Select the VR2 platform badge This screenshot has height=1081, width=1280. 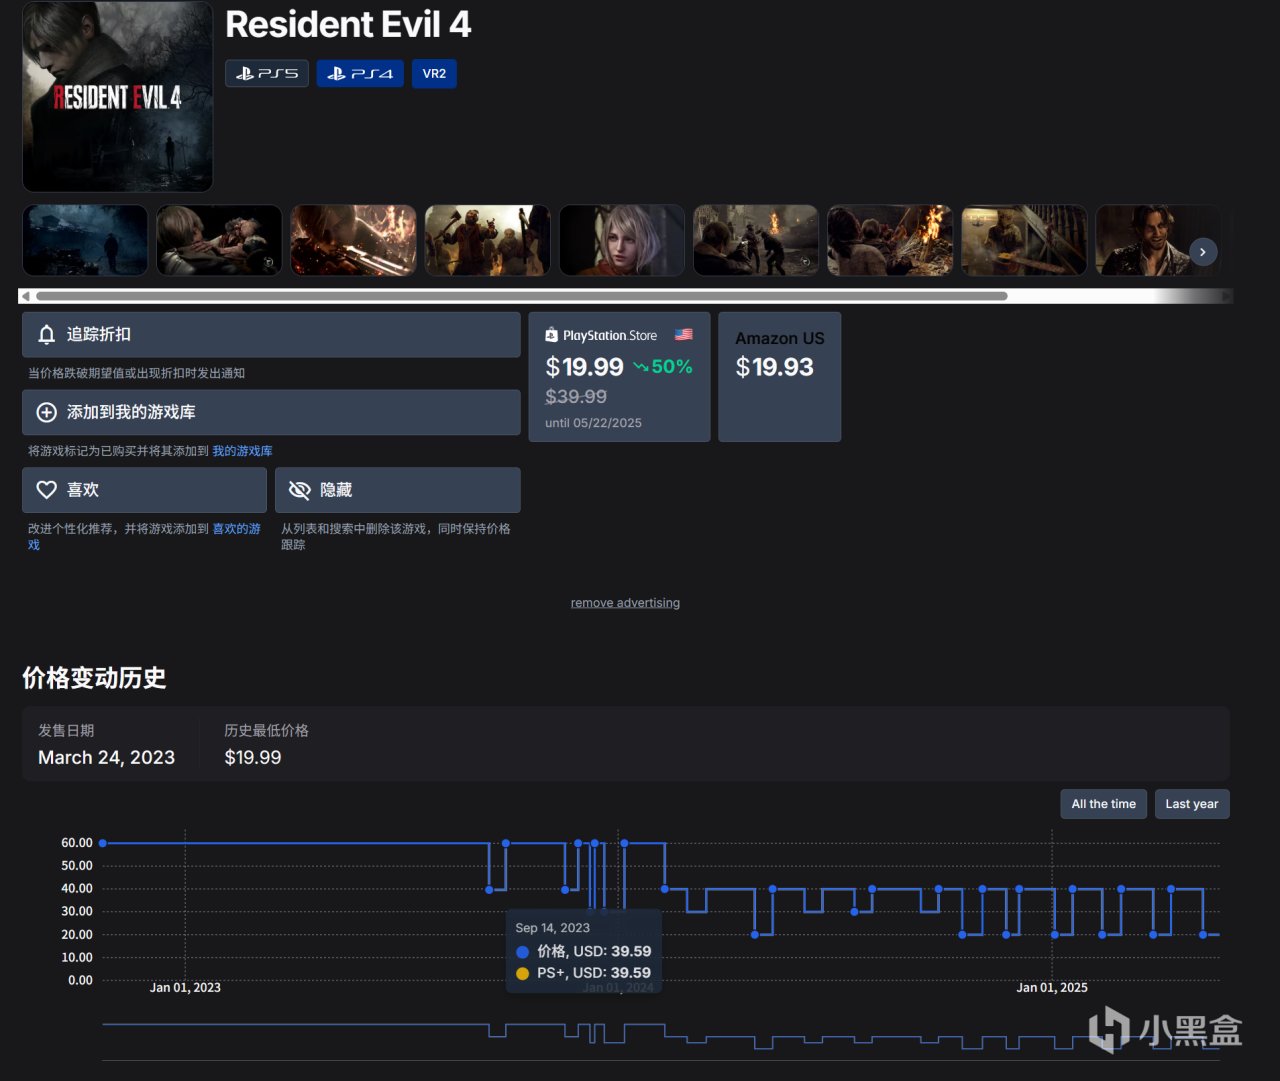(x=434, y=74)
